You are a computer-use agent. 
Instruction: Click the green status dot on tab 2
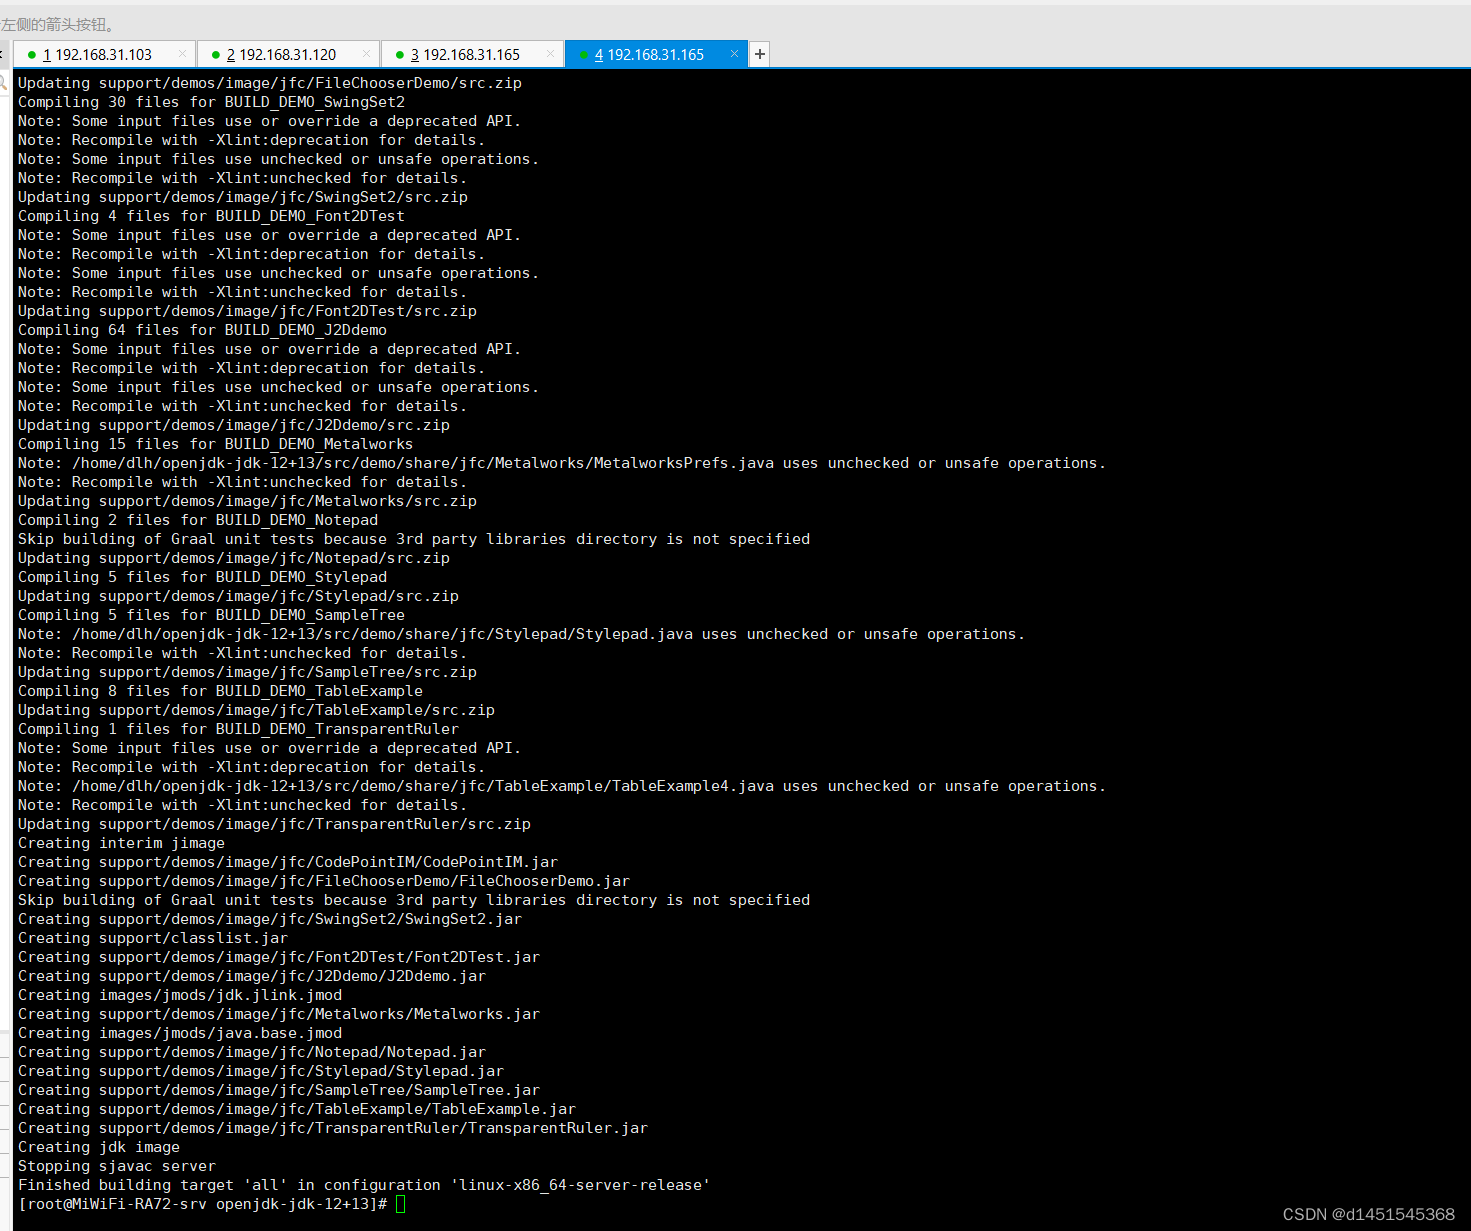coord(216,55)
